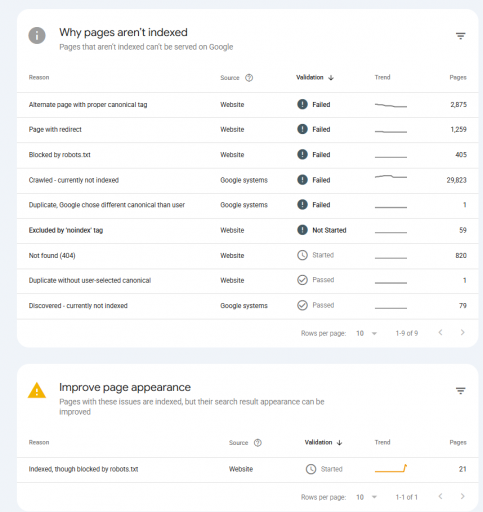Click Passed checkmark for Discovered - currently not indexed
This screenshot has height=512, width=483.
[302, 305]
